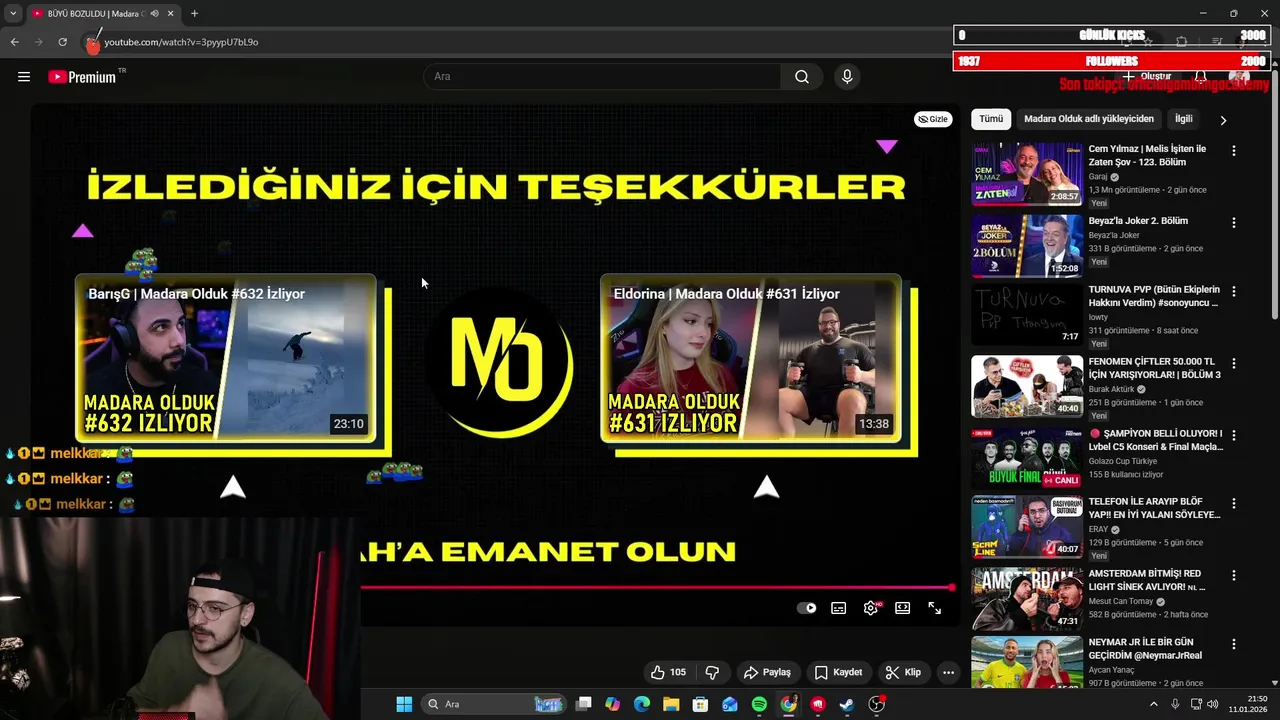Open Beyaz'la Joker 2. Bölüm title
This screenshot has height=720, width=1280.
[1138, 221]
